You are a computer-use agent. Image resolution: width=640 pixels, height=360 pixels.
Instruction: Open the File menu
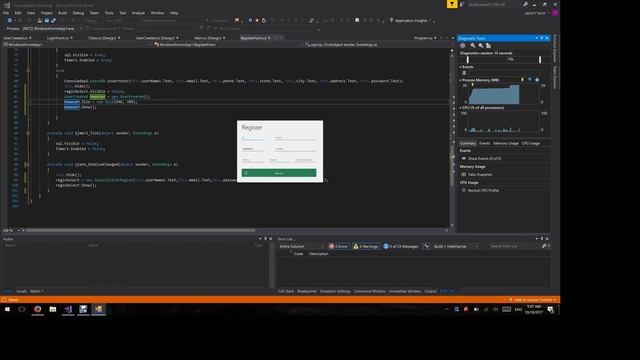coord(6,13)
